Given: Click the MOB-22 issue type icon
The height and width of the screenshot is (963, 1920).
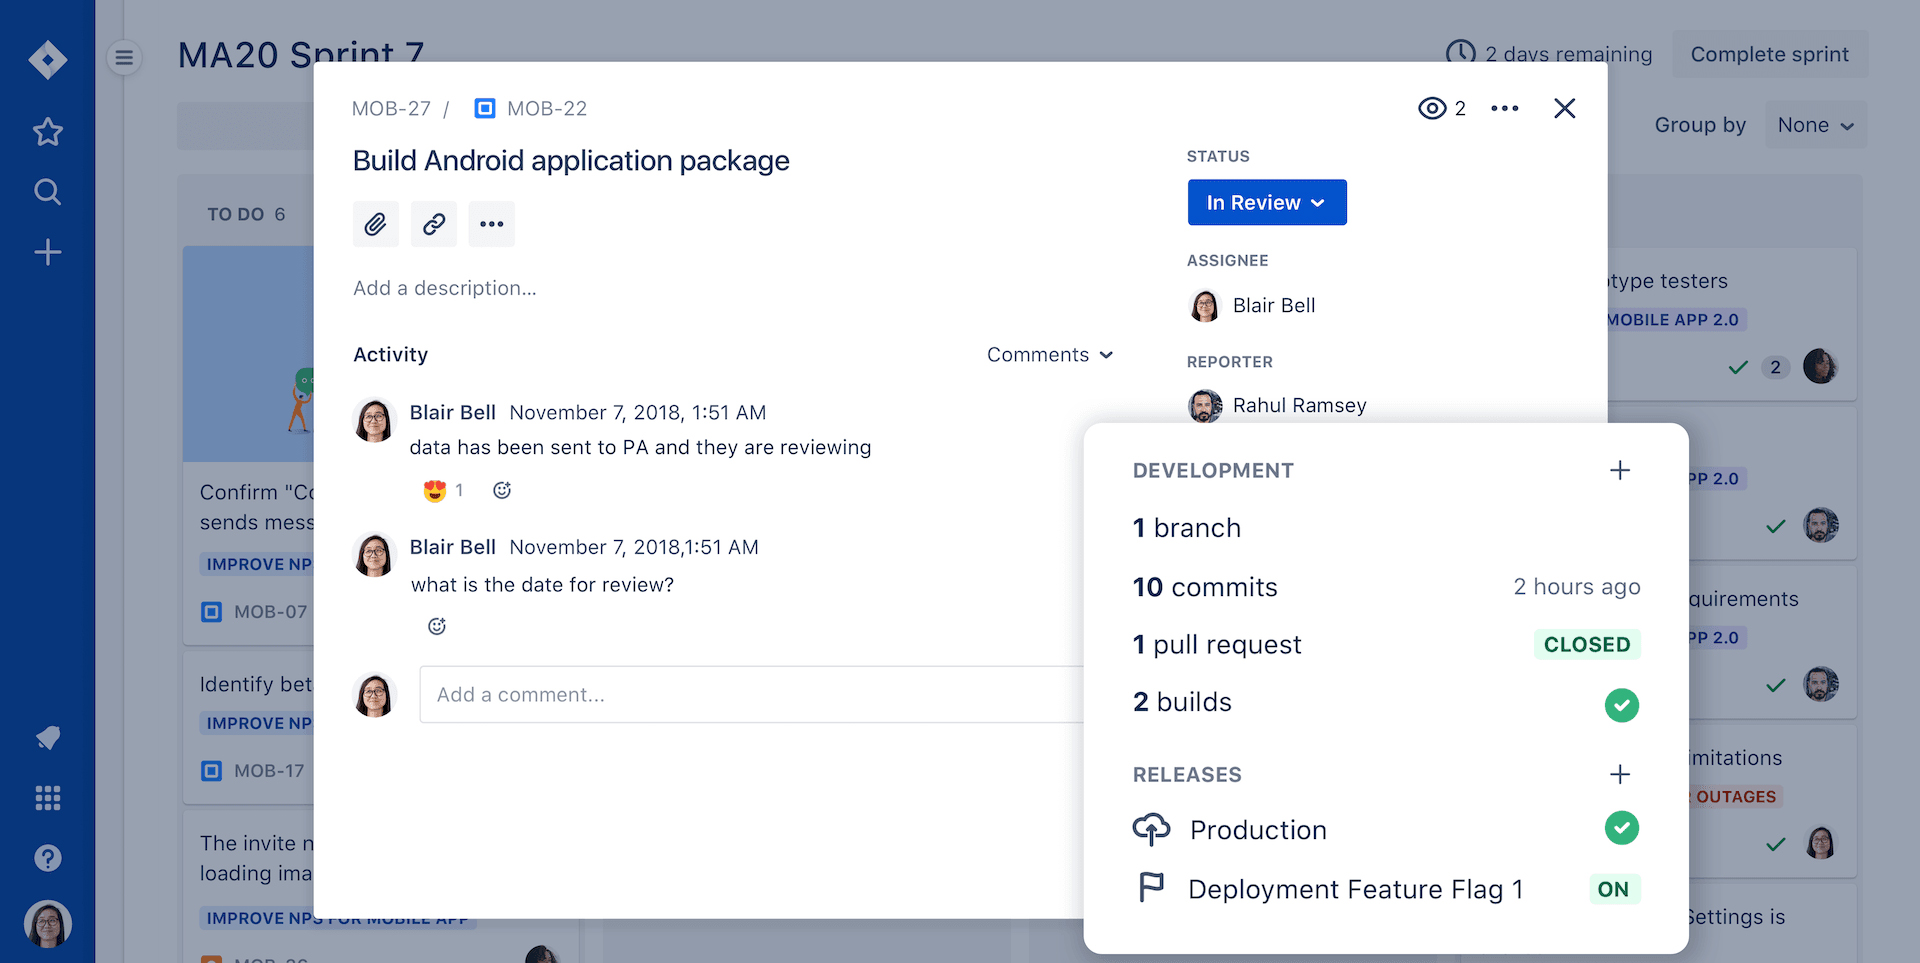Looking at the screenshot, I should coord(485,108).
